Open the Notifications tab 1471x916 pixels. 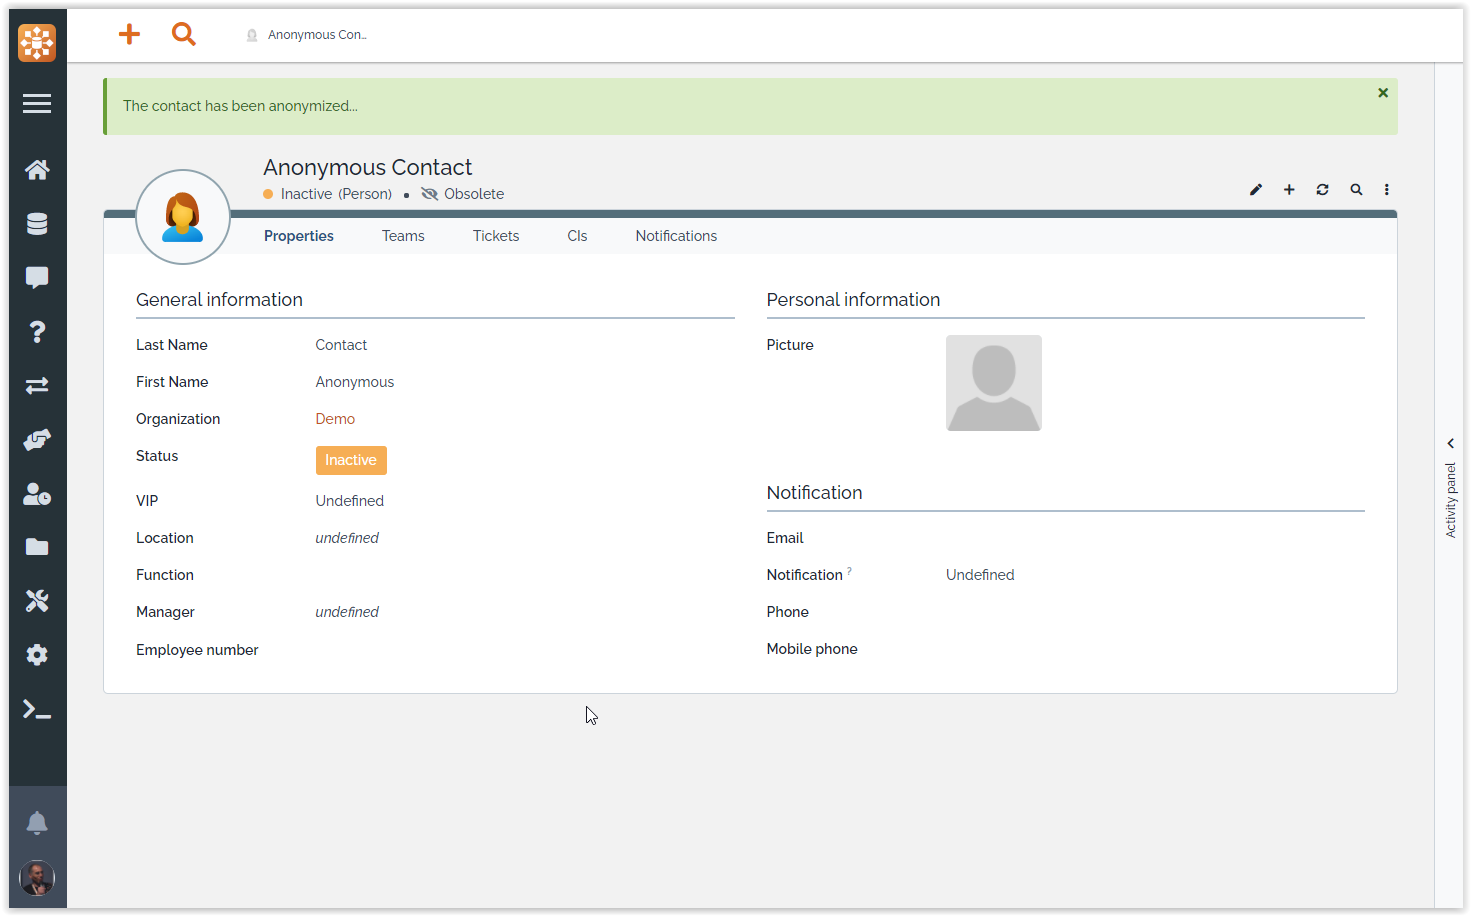(676, 235)
